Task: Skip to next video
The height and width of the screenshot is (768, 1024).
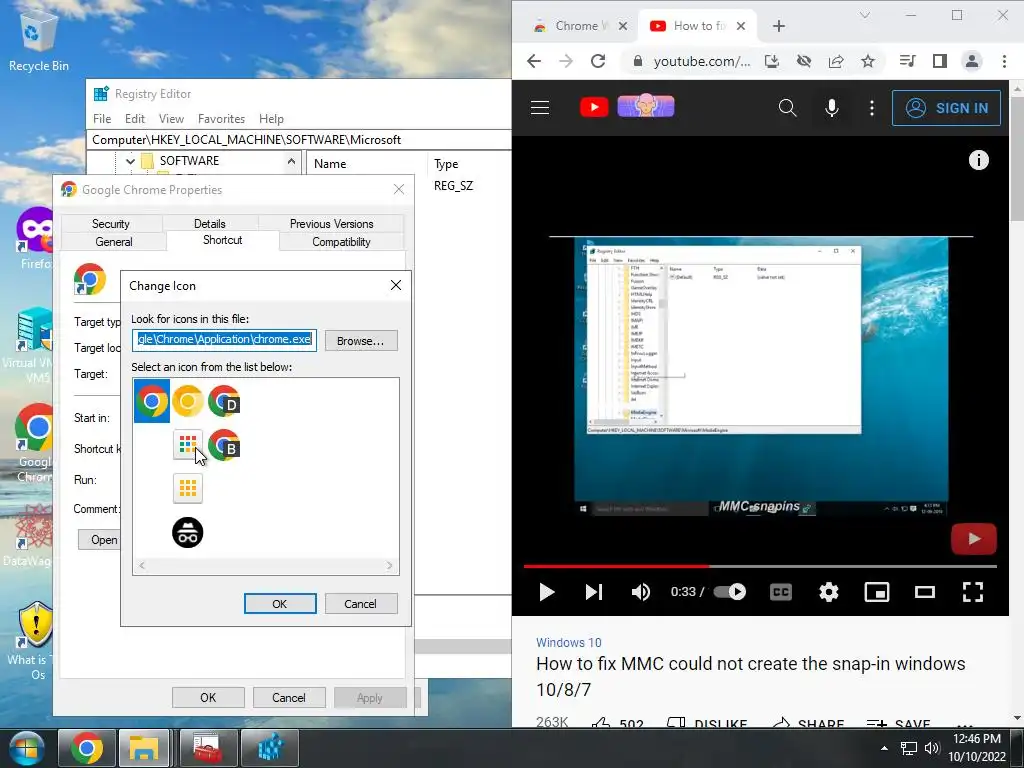Action: [593, 592]
